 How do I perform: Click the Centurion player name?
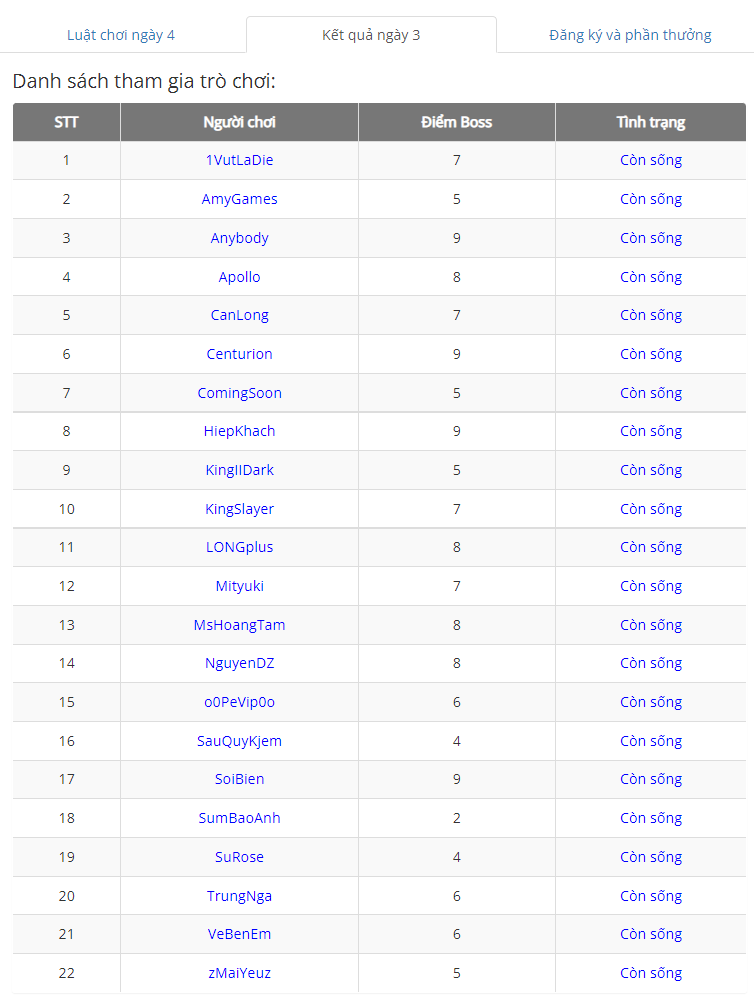[x=239, y=354]
